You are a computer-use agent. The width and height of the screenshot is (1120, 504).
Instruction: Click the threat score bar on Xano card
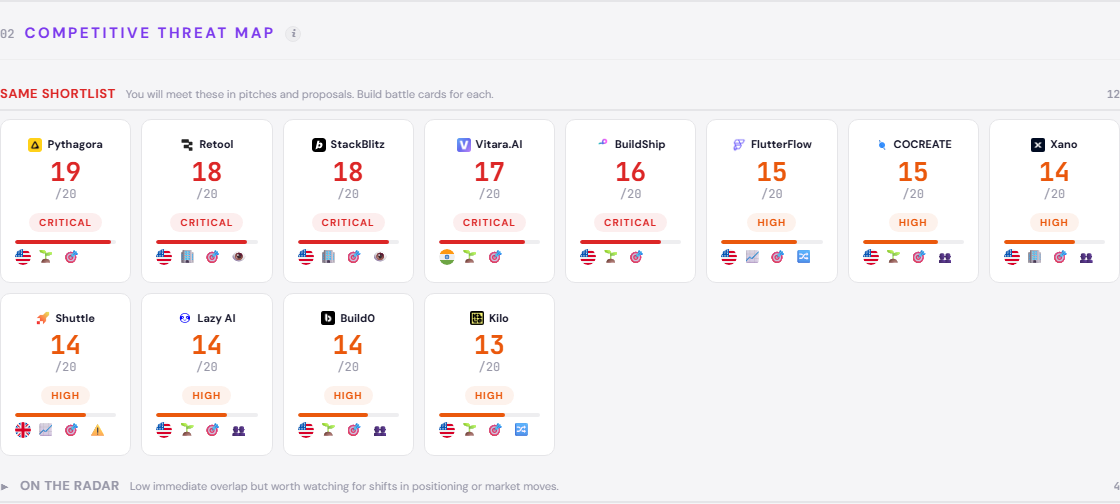[x=1054, y=242]
